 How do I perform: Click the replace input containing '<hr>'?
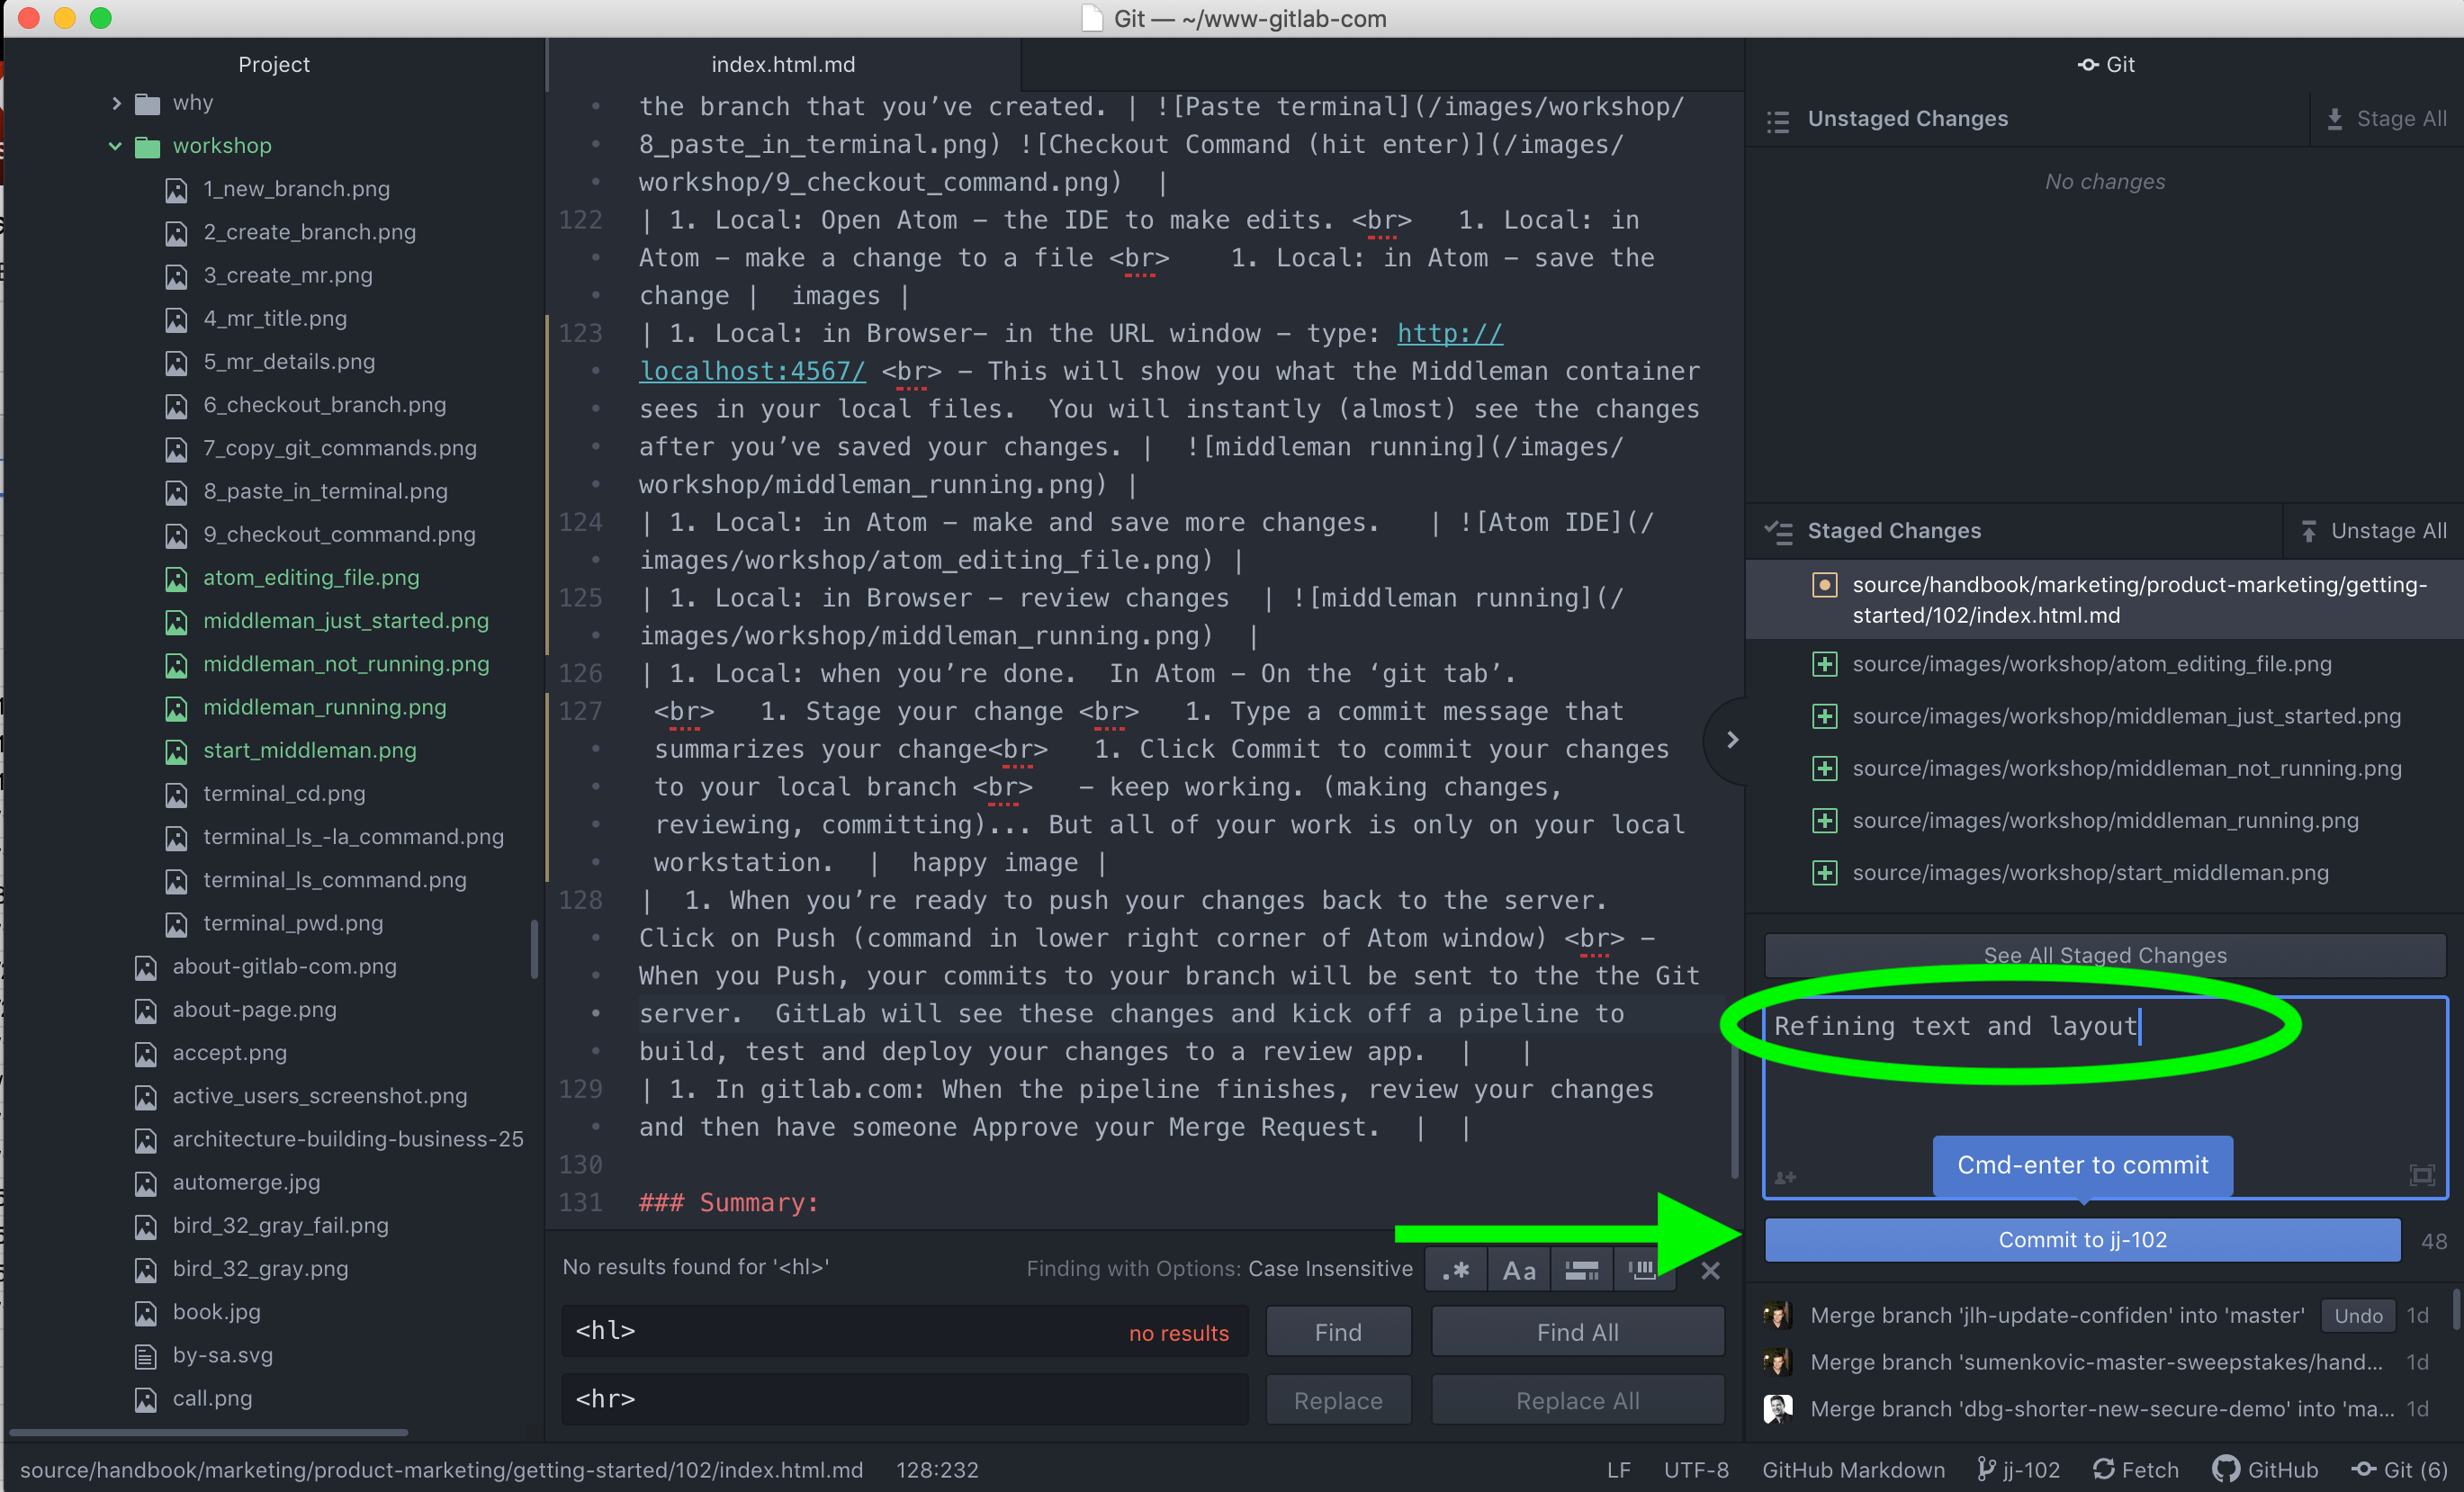pyautogui.click(x=904, y=1399)
